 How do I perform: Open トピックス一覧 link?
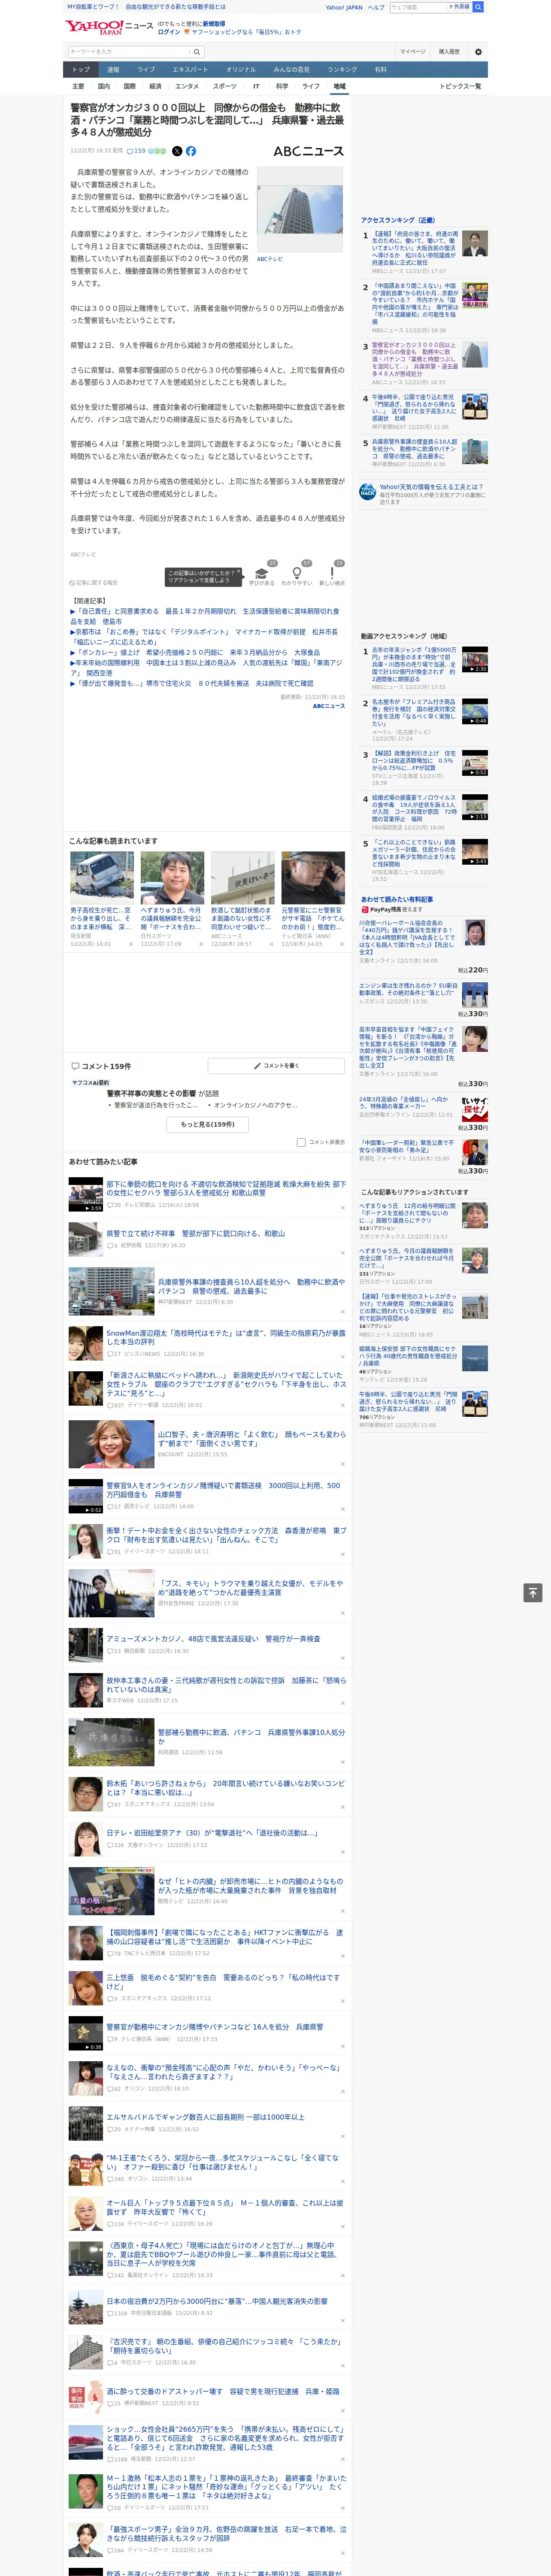point(460,86)
